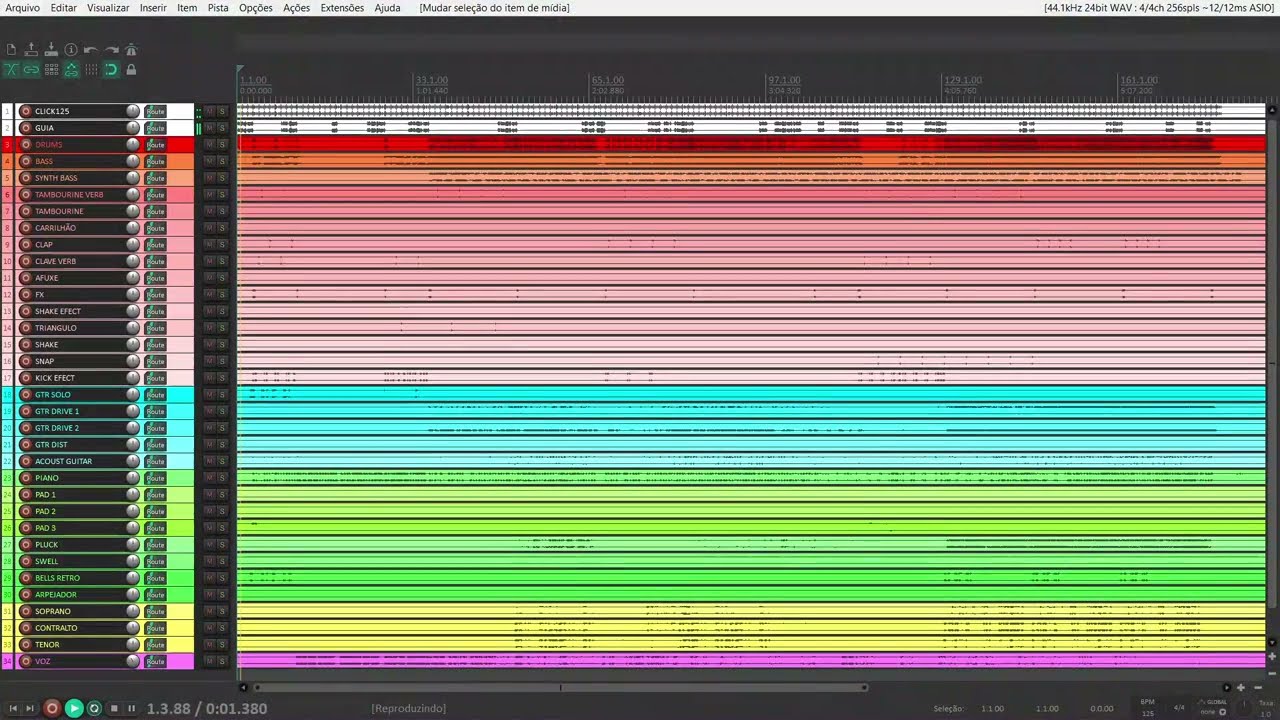Solo the VOZ track

(x=222, y=661)
